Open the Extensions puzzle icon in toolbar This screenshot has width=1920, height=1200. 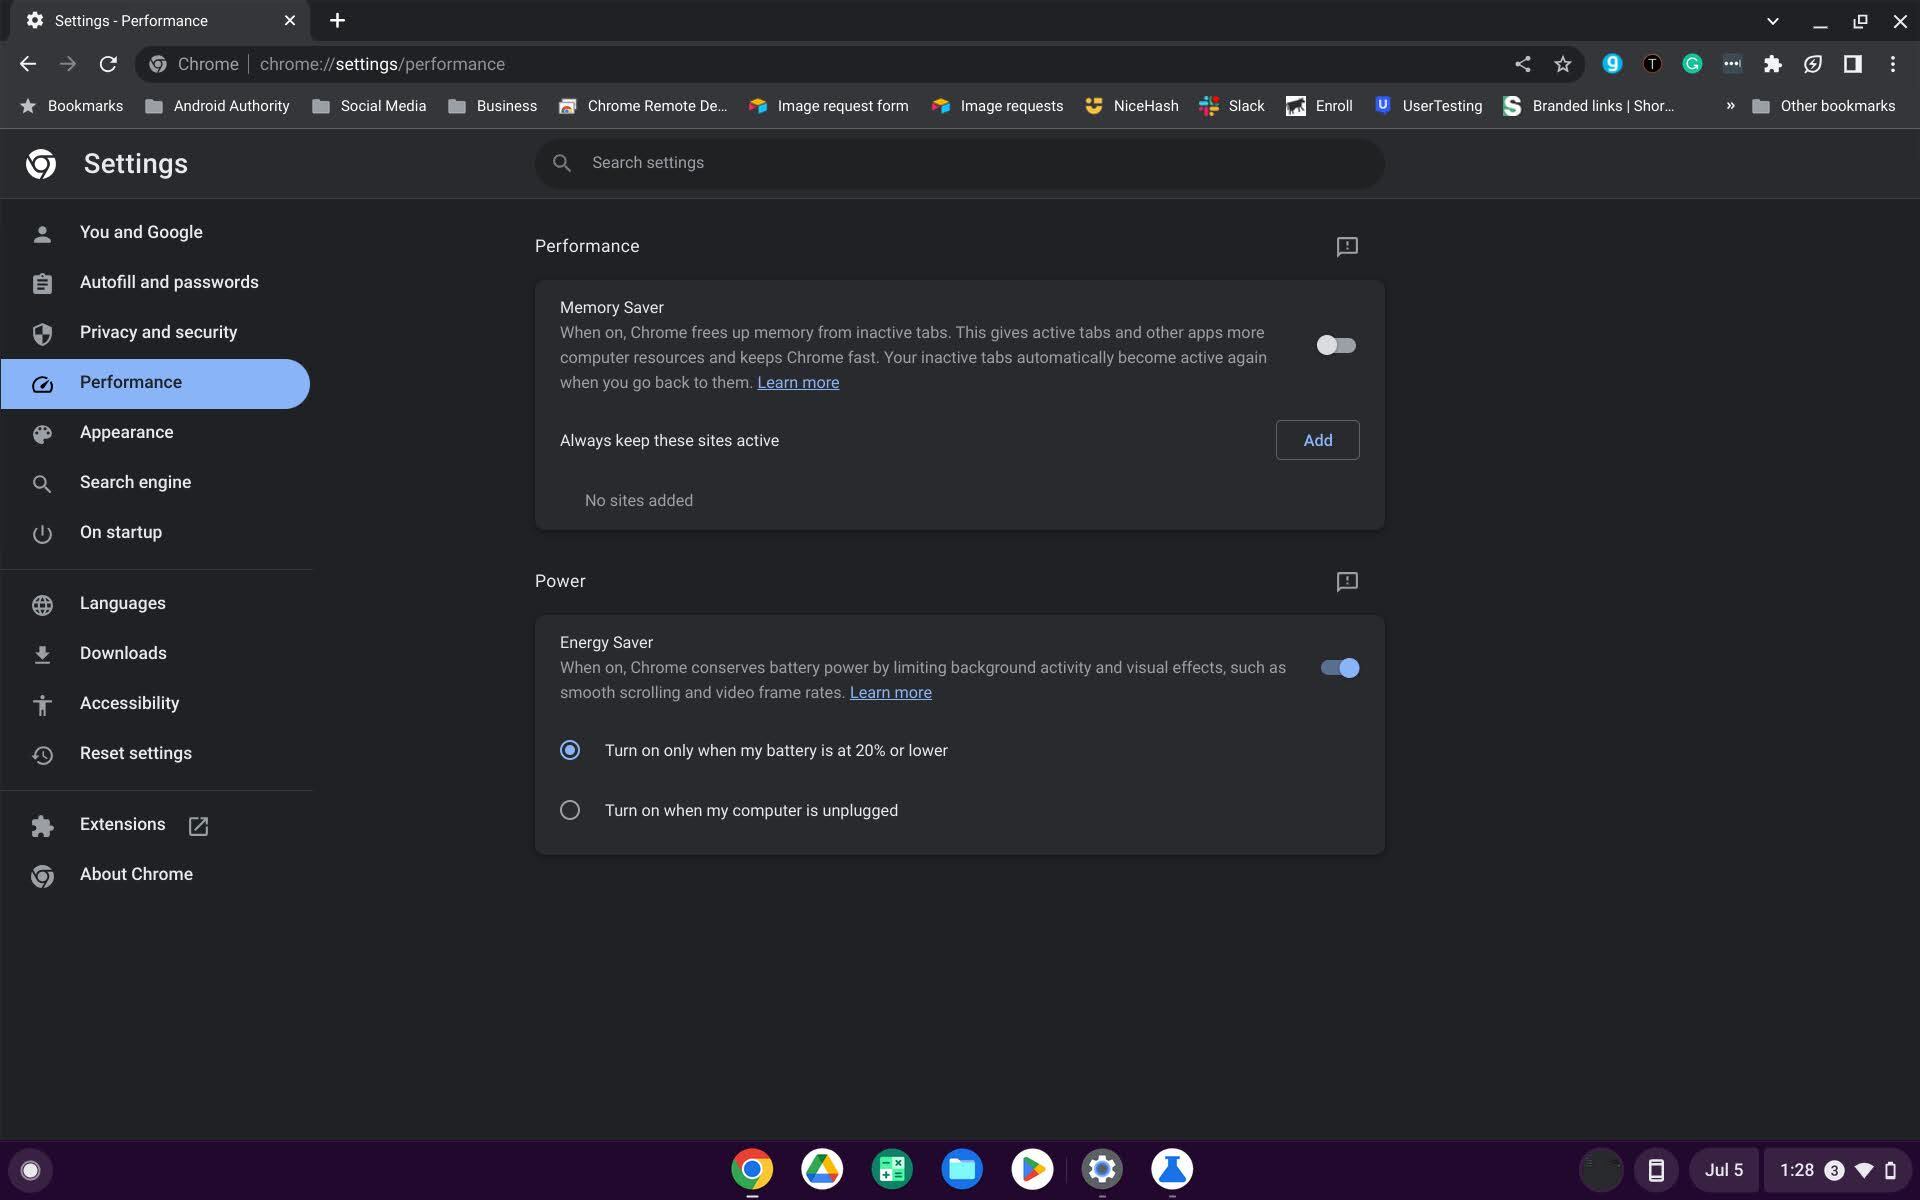click(x=1772, y=64)
